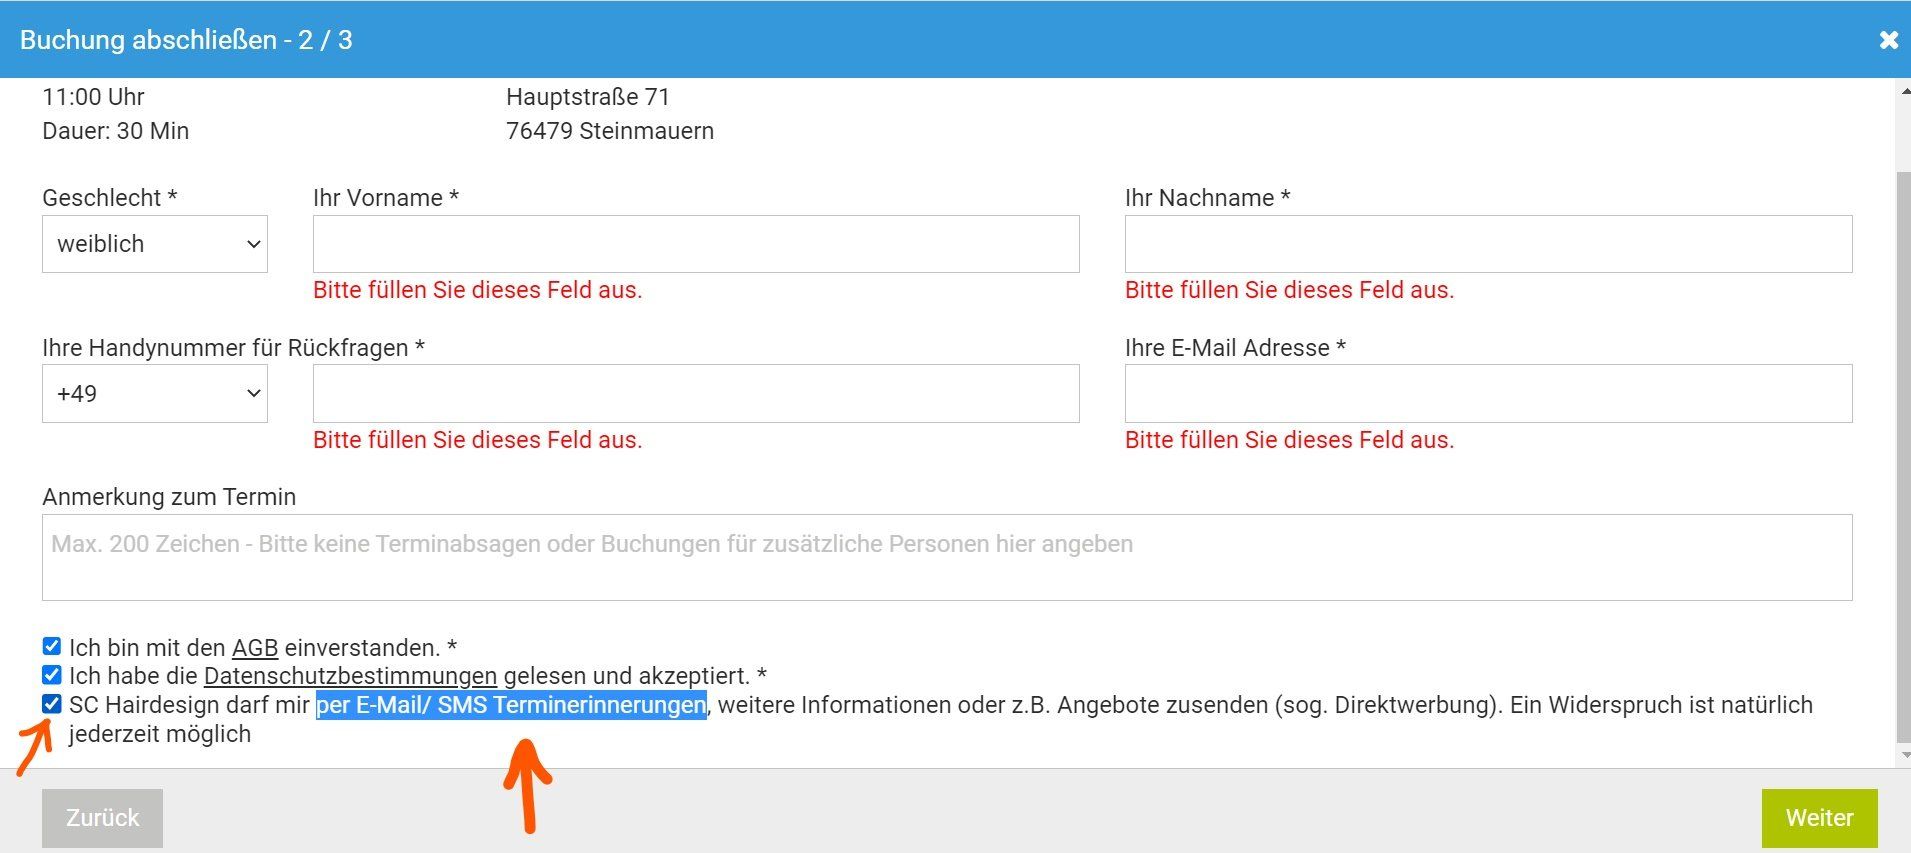Click the highlighted 'per E-Mail/ SMS Terminerinnerungen' text
This screenshot has height=853, width=1911.
click(511, 705)
